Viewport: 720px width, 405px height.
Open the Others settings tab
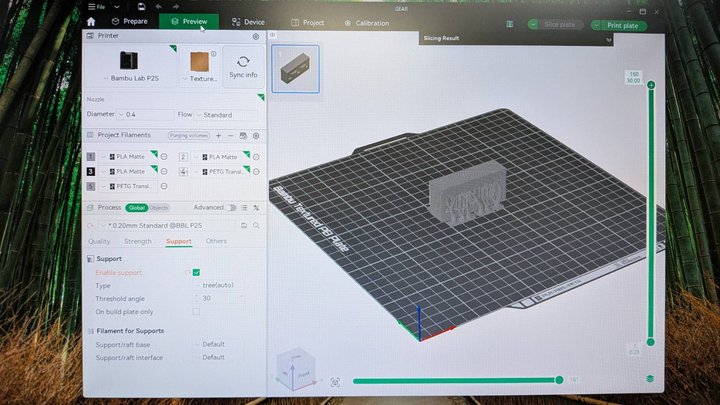pyautogui.click(x=216, y=241)
